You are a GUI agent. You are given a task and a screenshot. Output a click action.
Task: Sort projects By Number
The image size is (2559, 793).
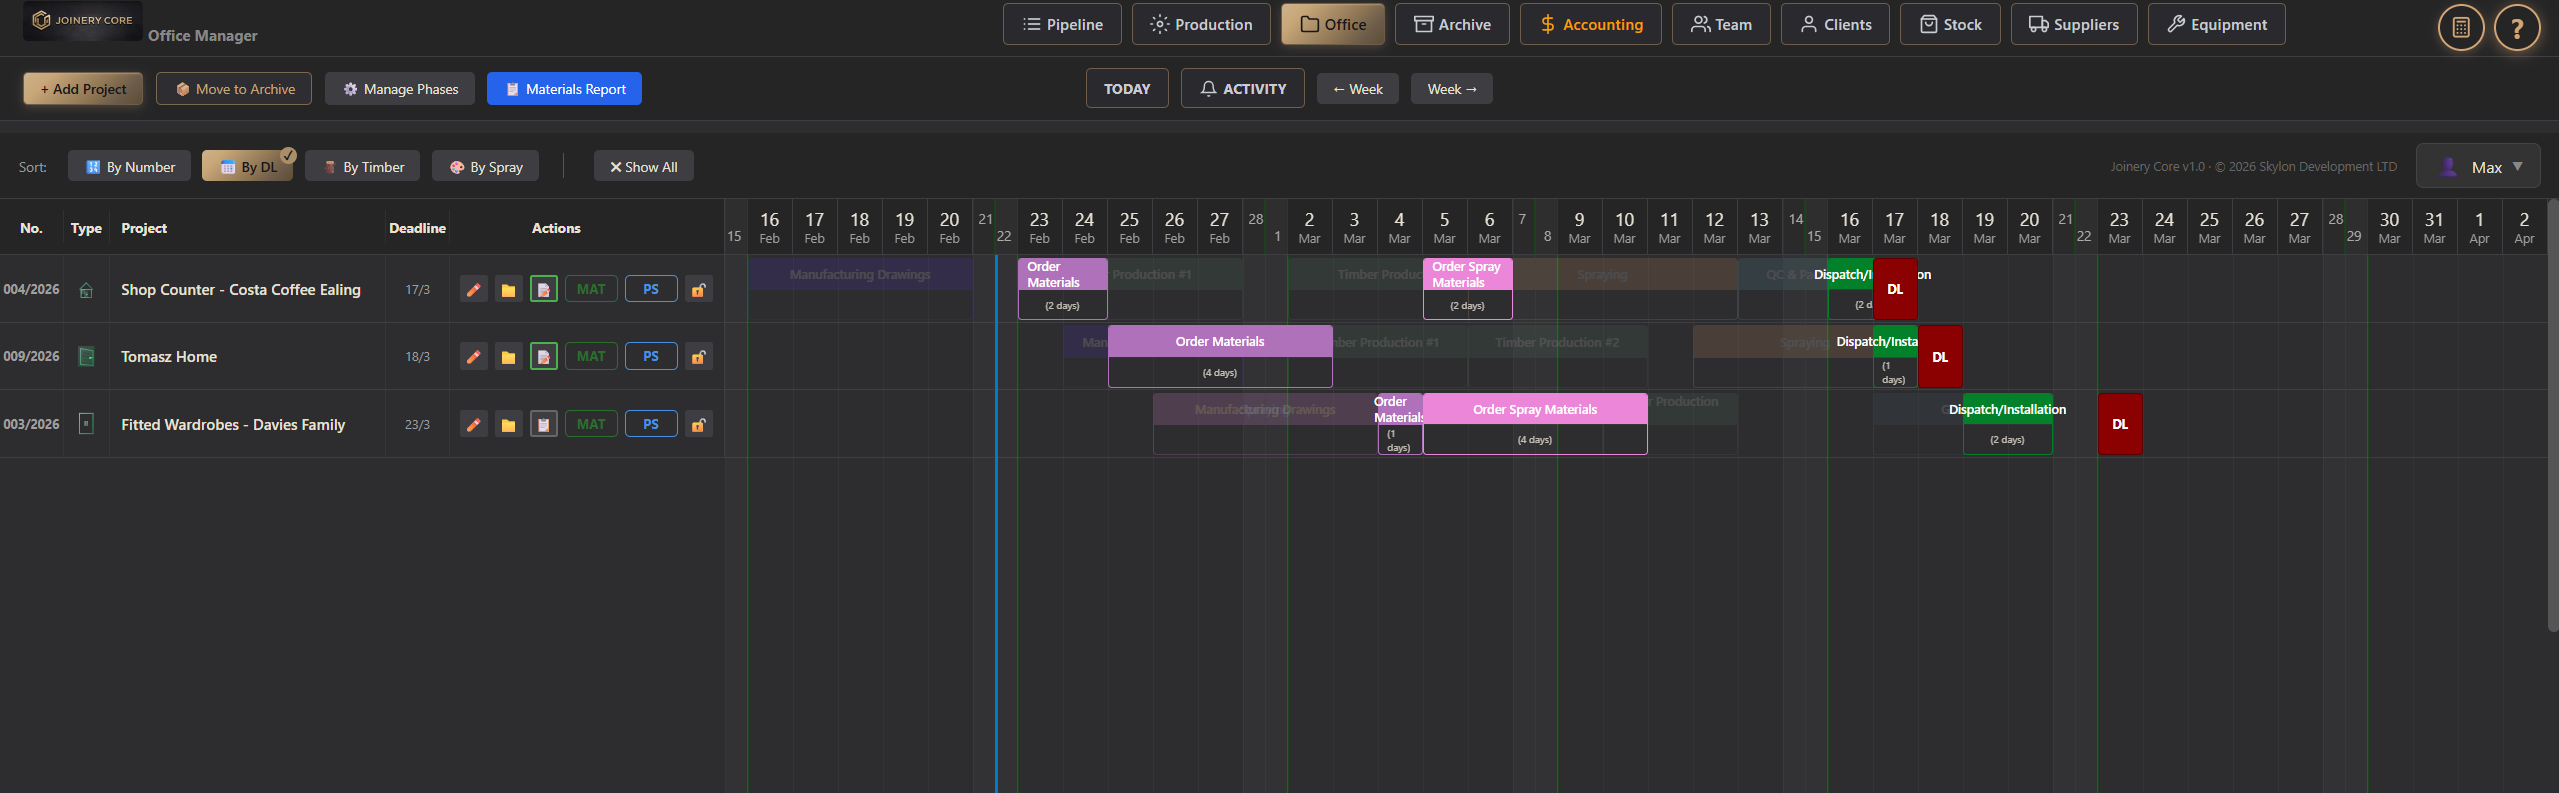(130, 167)
